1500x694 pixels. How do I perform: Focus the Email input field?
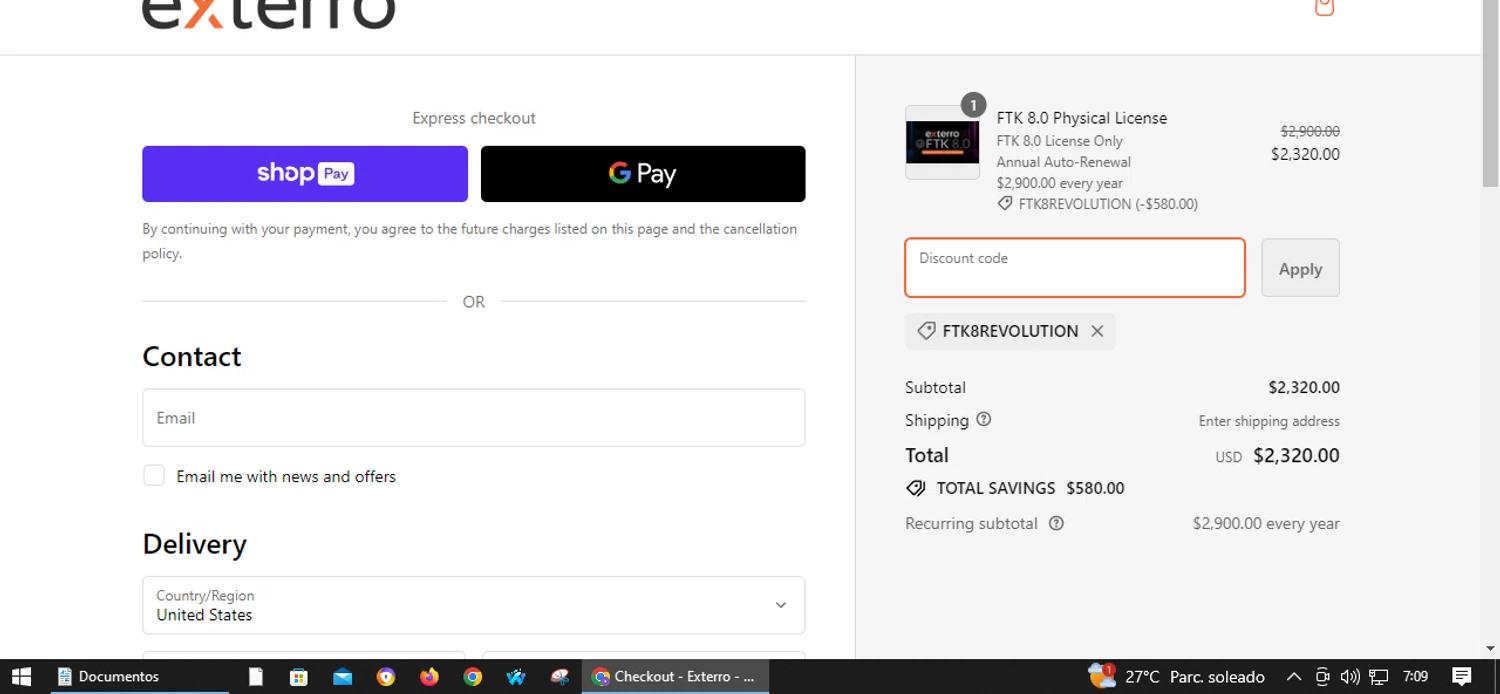[474, 418]
